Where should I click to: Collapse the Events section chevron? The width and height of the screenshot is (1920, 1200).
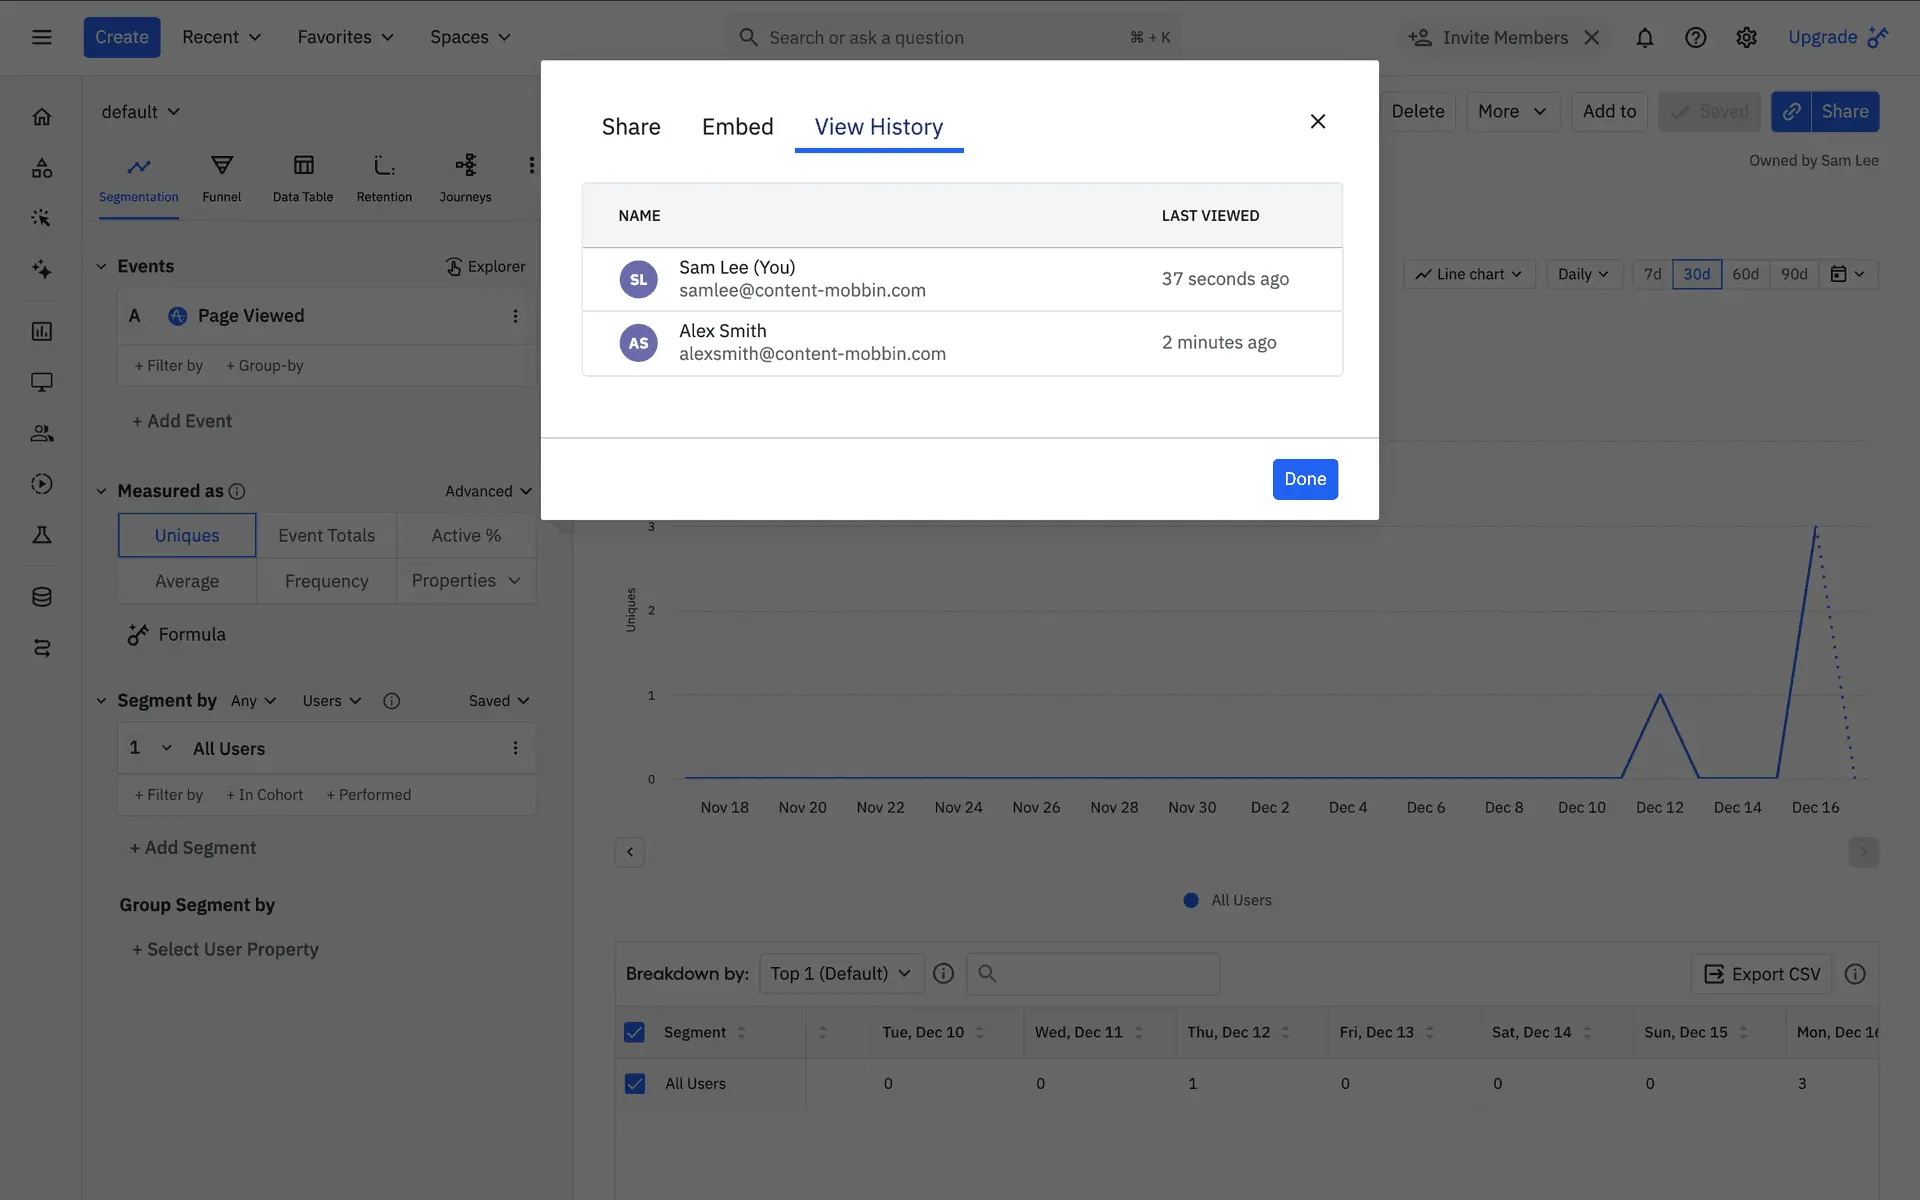(101, 267)
